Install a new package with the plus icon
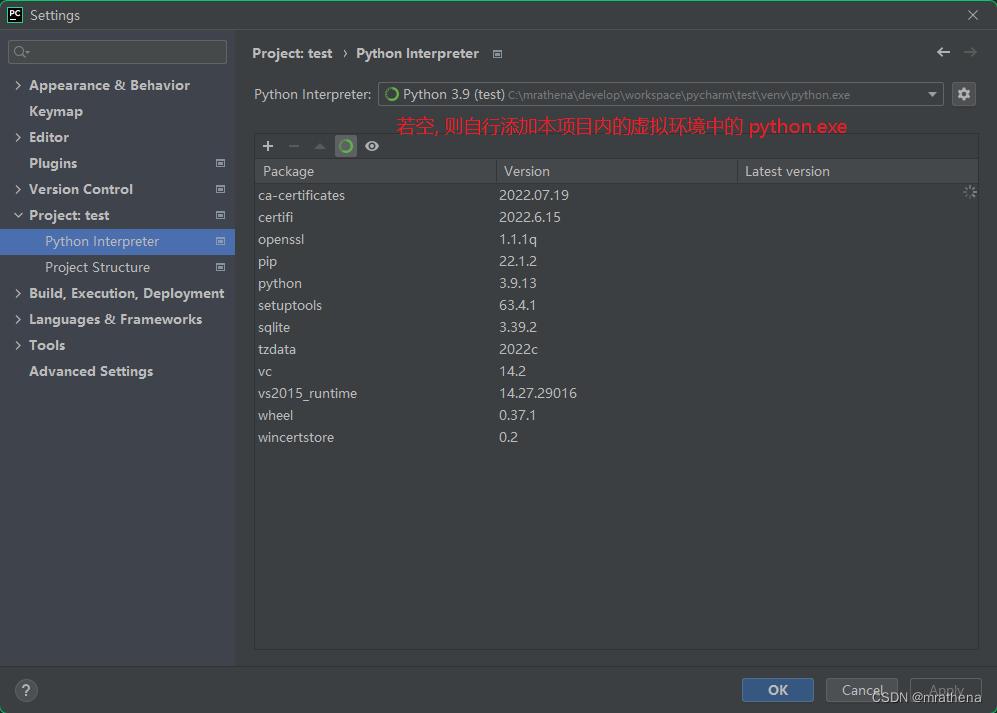 (268, 146)
